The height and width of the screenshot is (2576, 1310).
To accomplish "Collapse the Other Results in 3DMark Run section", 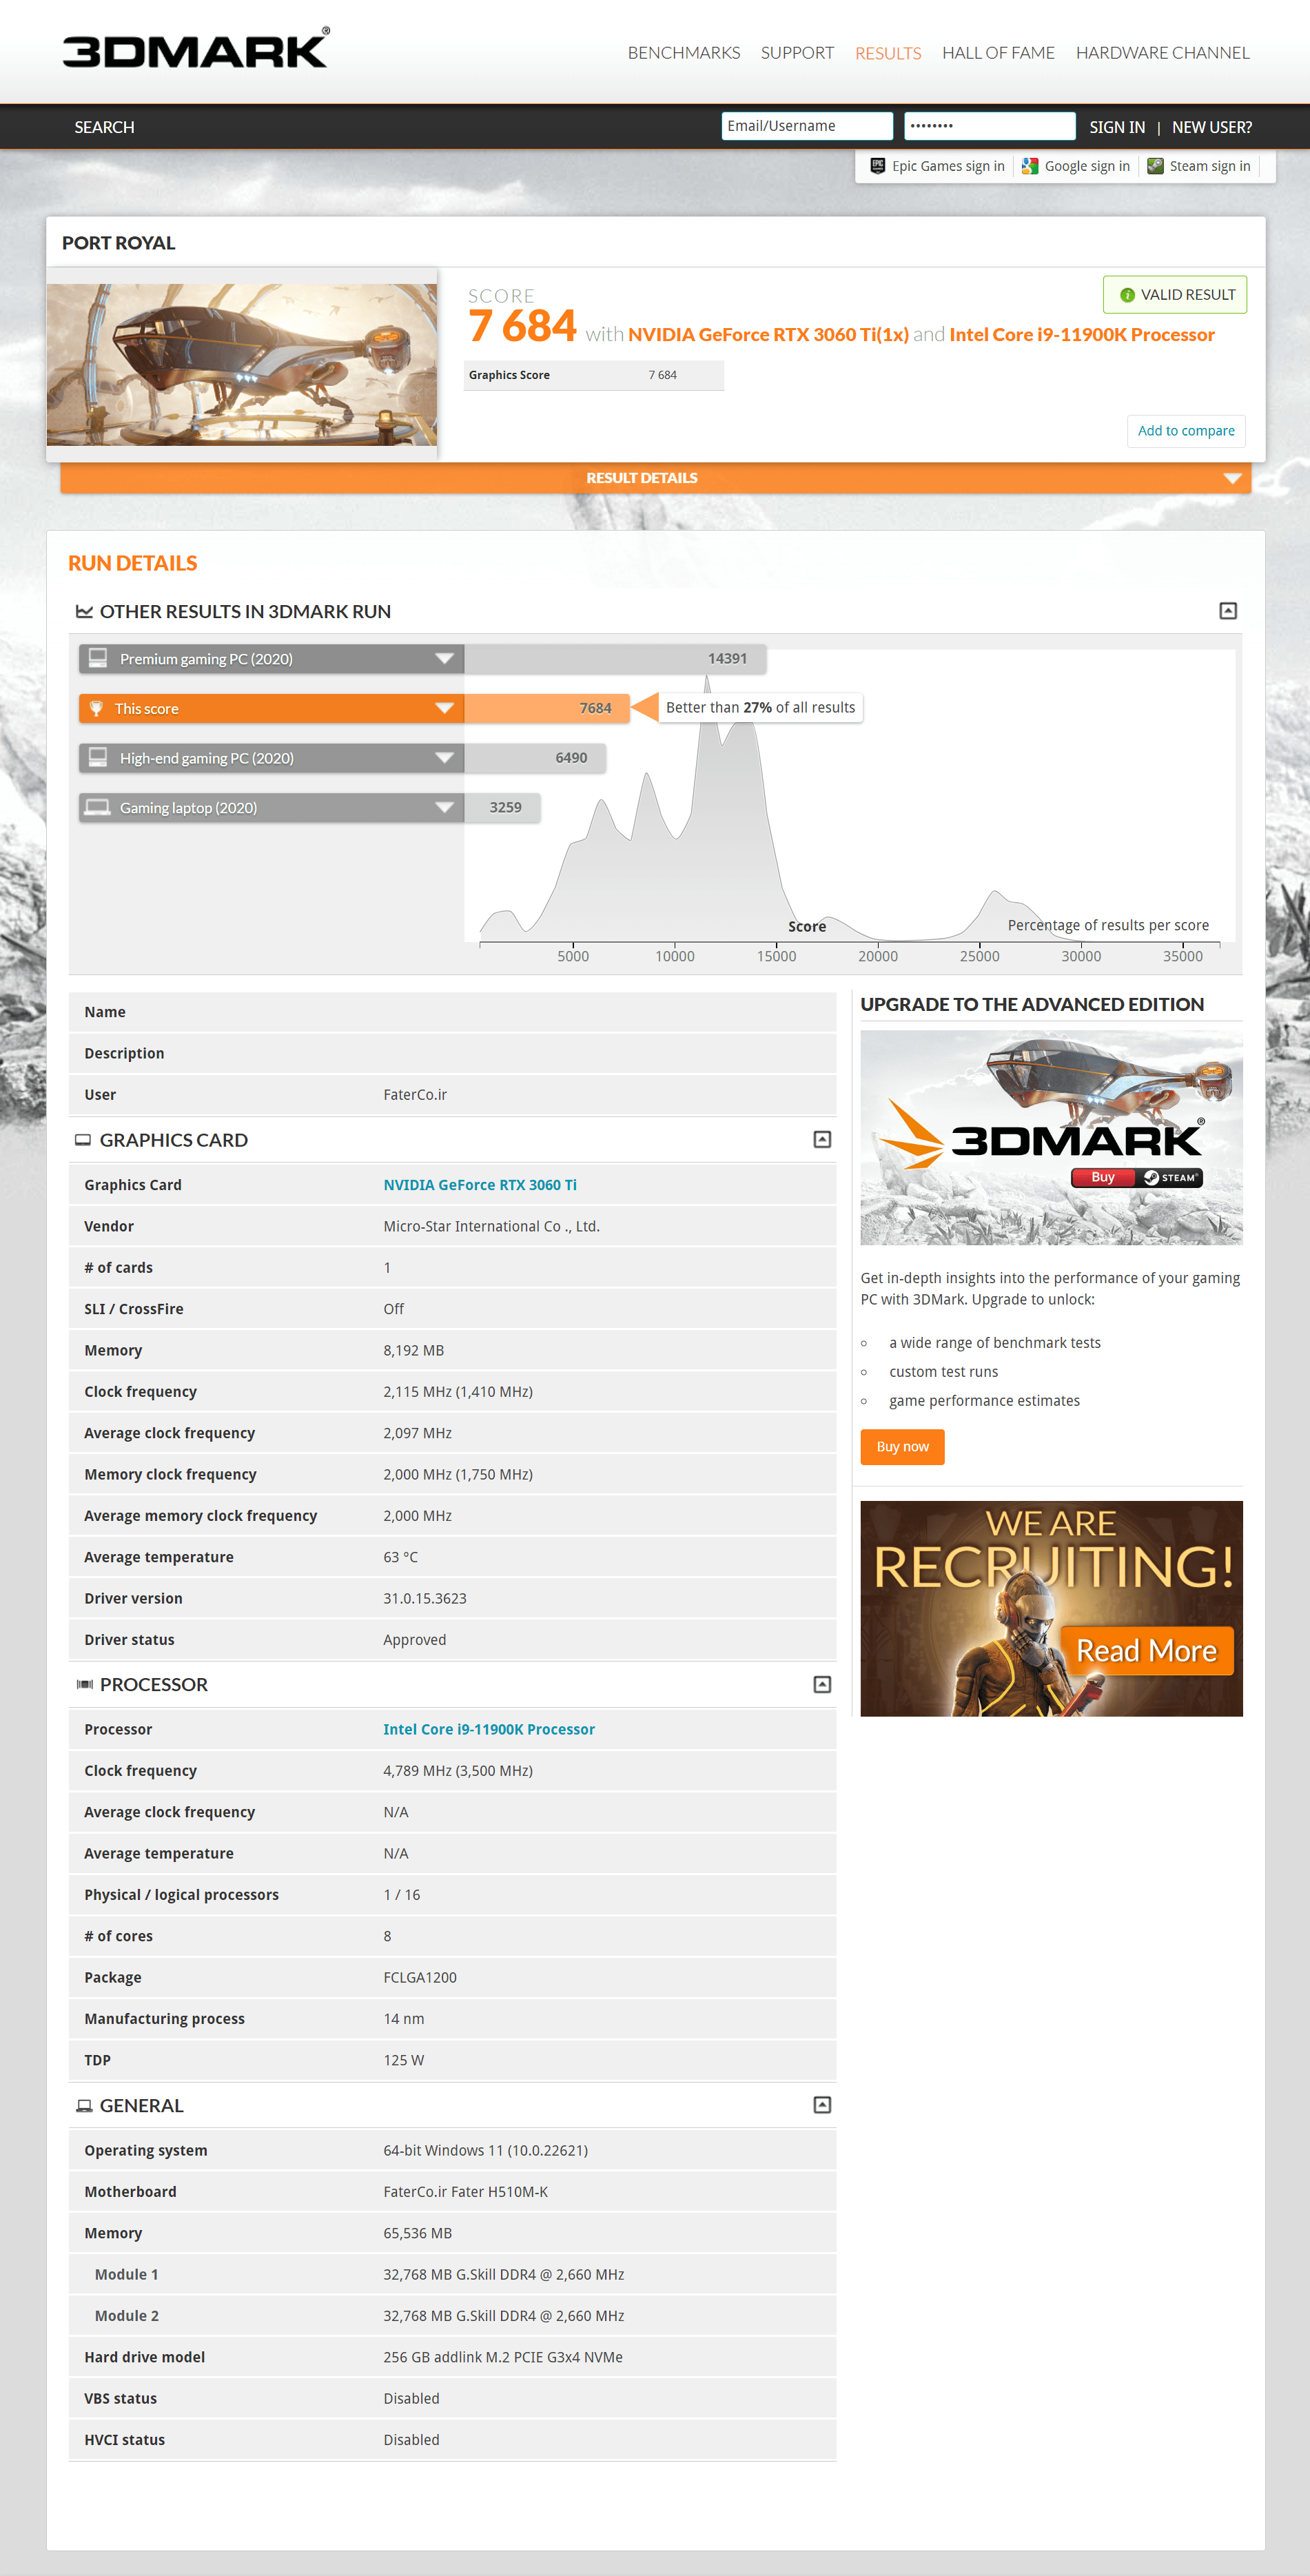I will coord(1228,611).
